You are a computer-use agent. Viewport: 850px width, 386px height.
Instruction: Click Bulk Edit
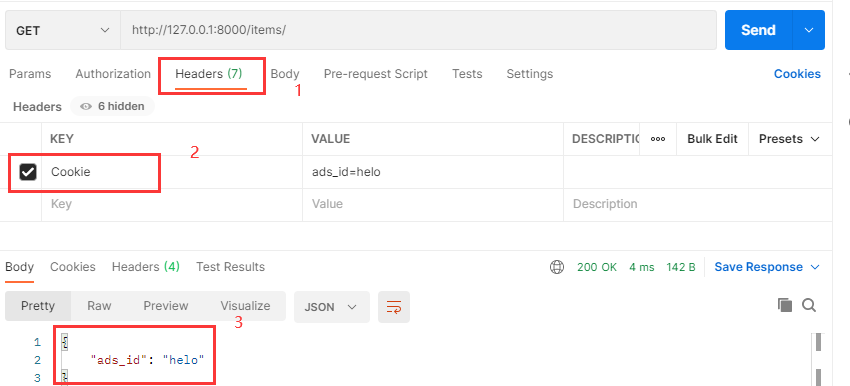point(712,139)
